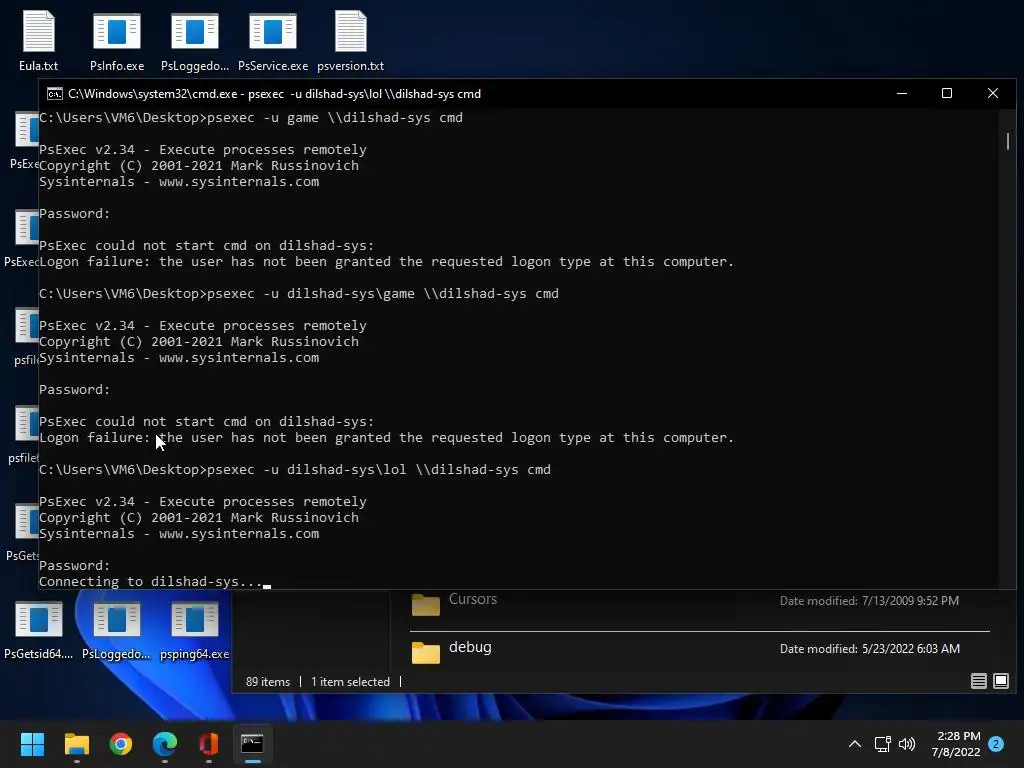Click the '1 item selected' status text
The width and height of the screenshot is (1024, 768).
click(x=350, y=682)
